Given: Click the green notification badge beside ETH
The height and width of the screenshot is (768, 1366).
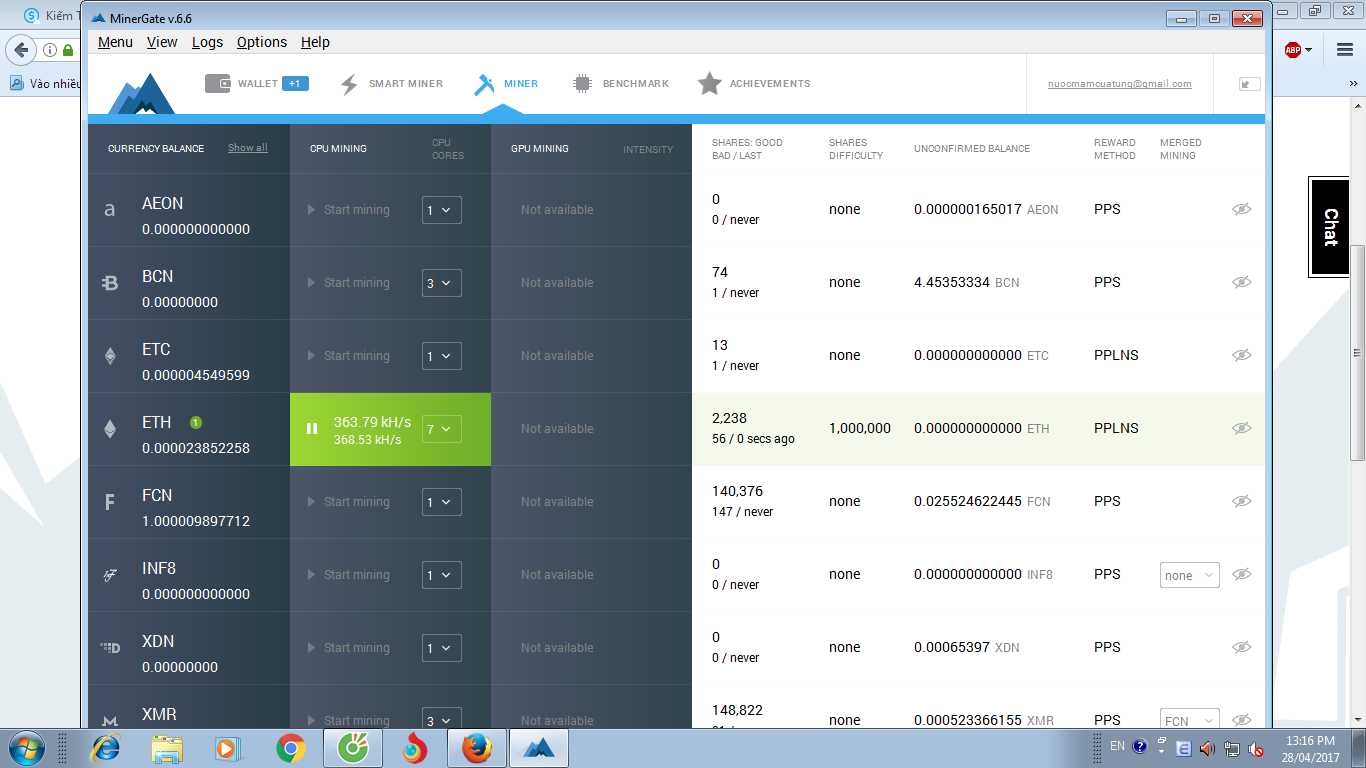Looking at the screenshot, I should [197, 422].
